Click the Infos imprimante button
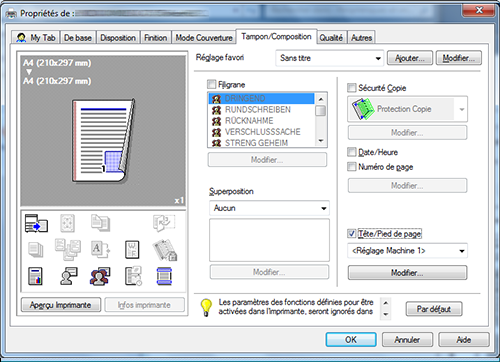500x362 pixels. point(144,305)
